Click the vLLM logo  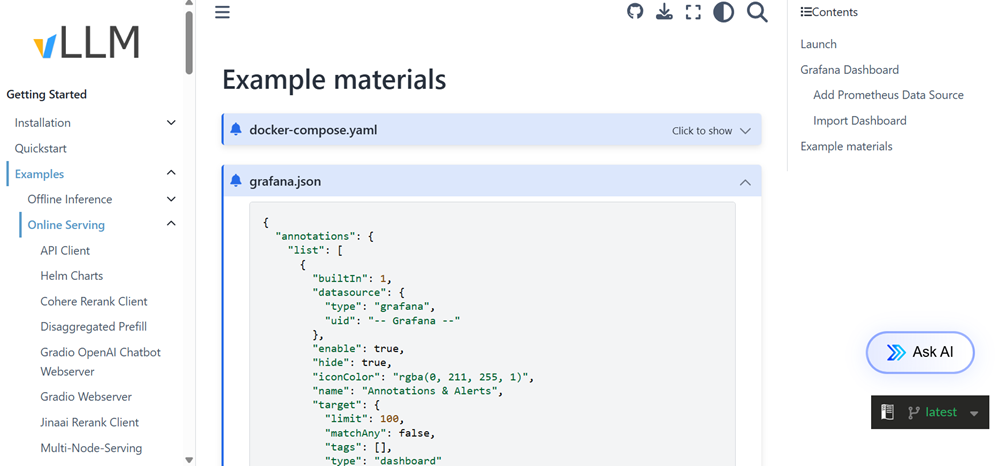point(87,43)
